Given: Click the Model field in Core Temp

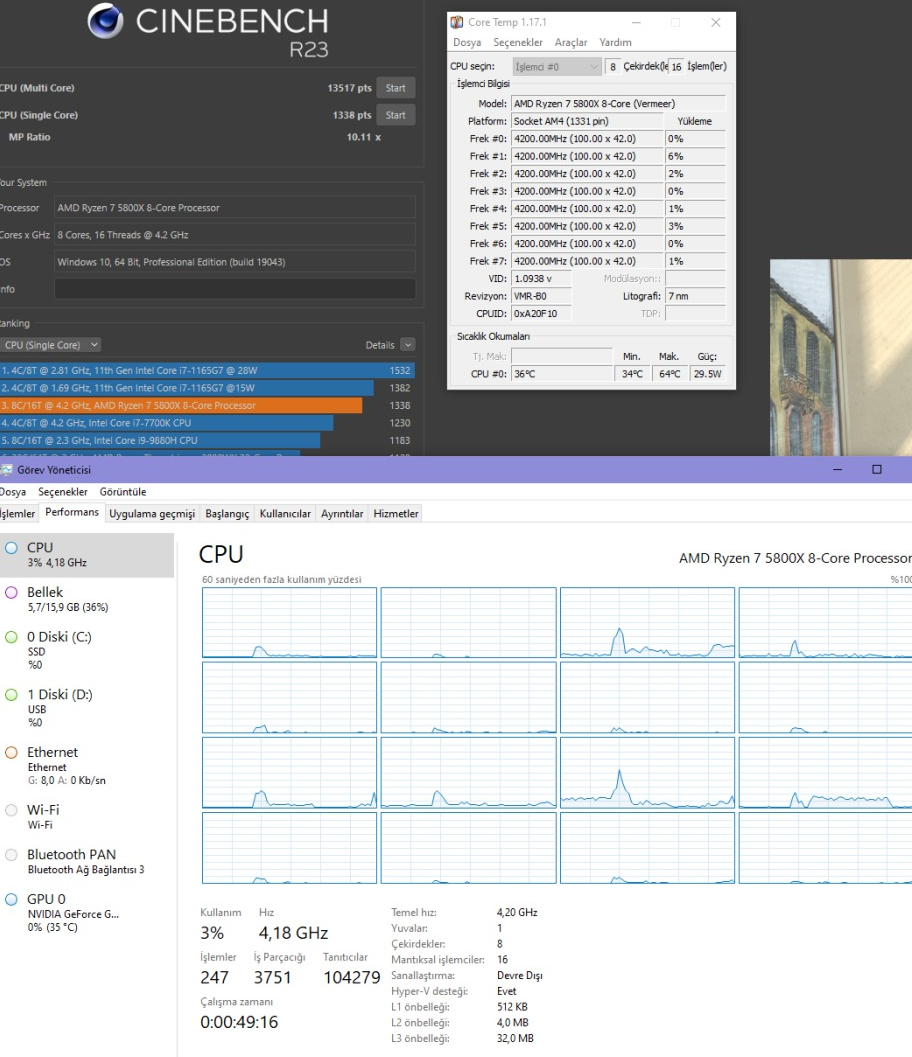Looking at the screenshot, I should [x=619, y=104].
